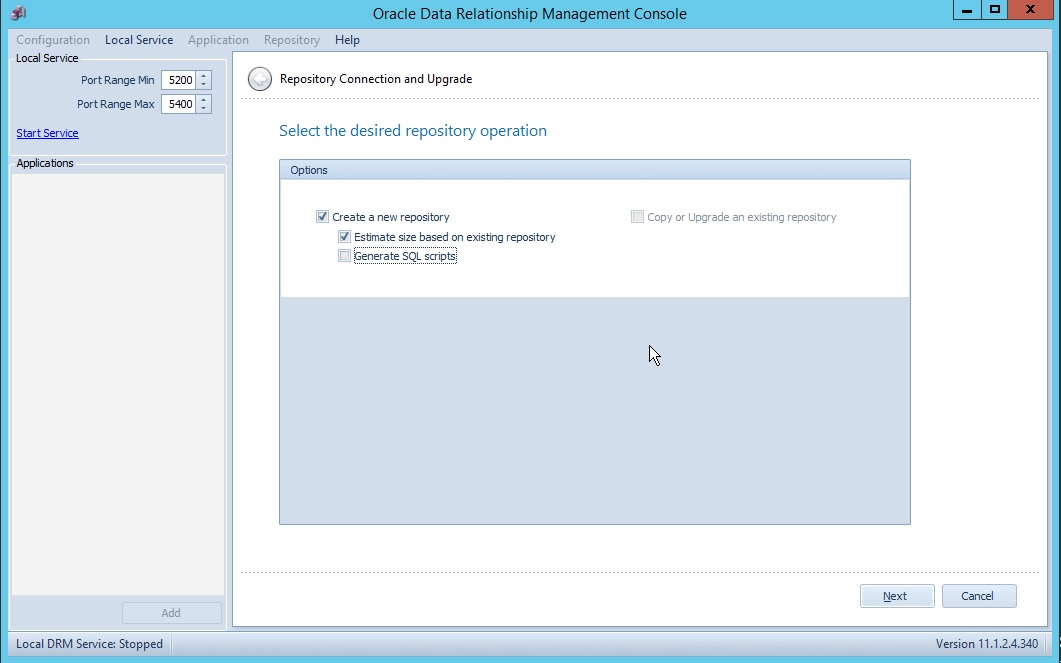Click the Add button below Applications panel

(170, 612)
